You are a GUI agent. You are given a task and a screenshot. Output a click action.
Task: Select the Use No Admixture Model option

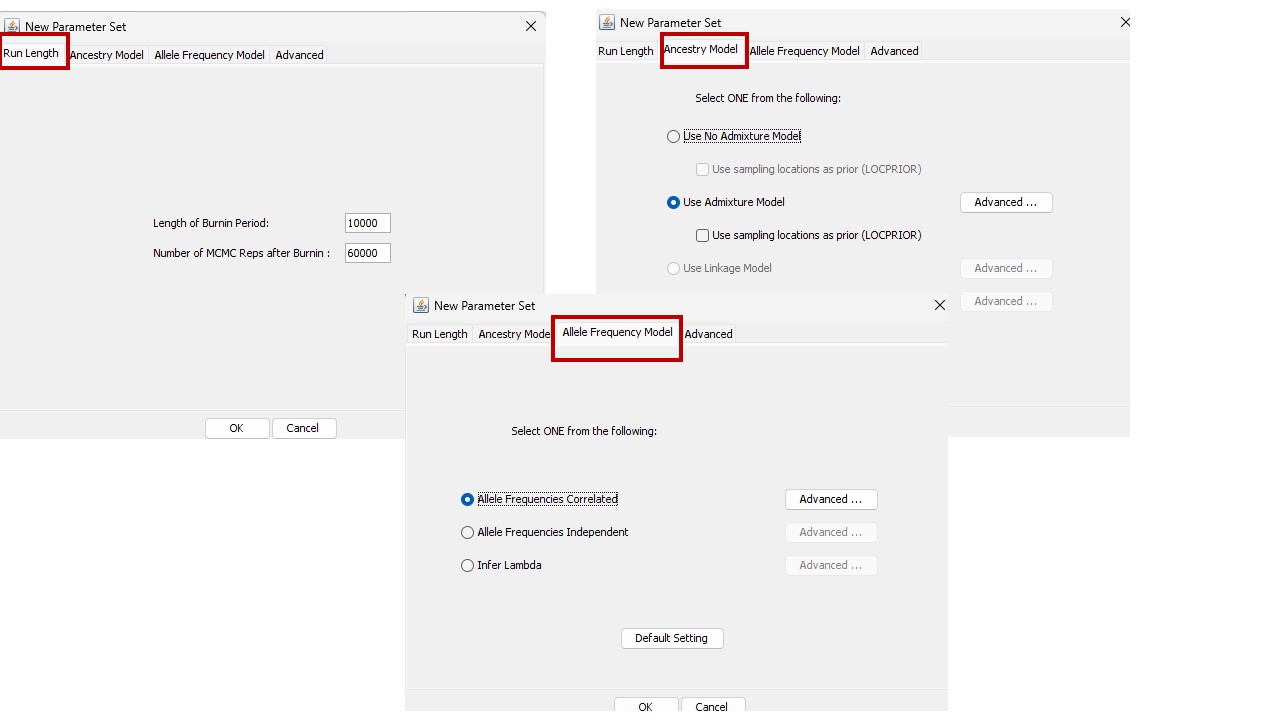click(x=674, y=136)
